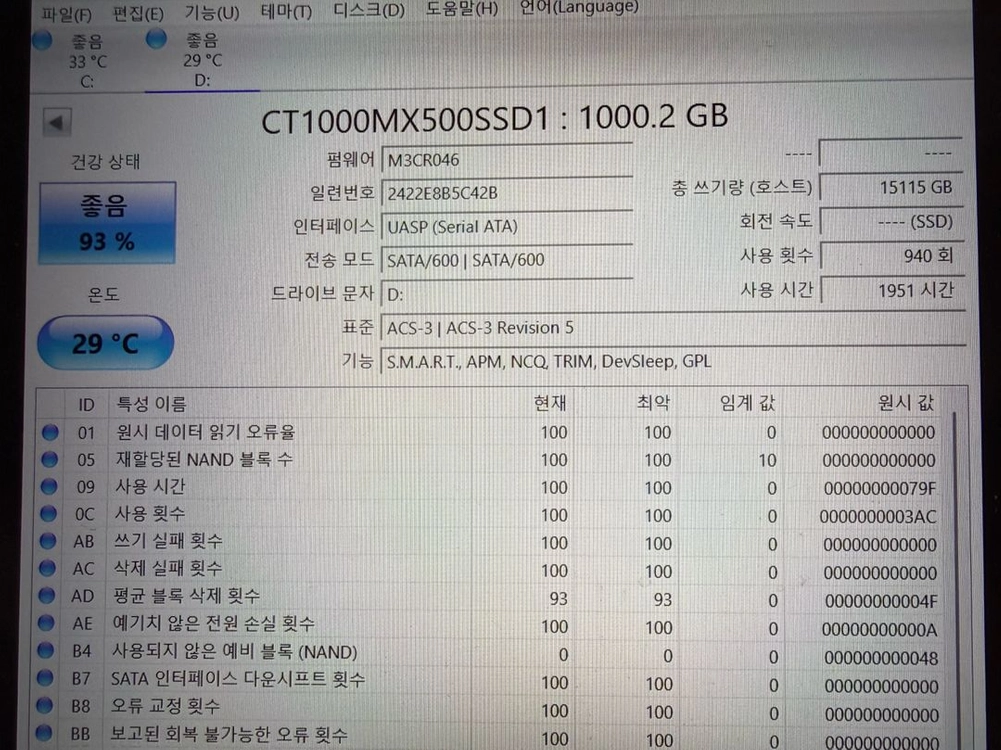The height and width of the screenshot is (750, 1001).
Task: Select the row 삭제 실패 횟수
Action: [x=490, y=569]
